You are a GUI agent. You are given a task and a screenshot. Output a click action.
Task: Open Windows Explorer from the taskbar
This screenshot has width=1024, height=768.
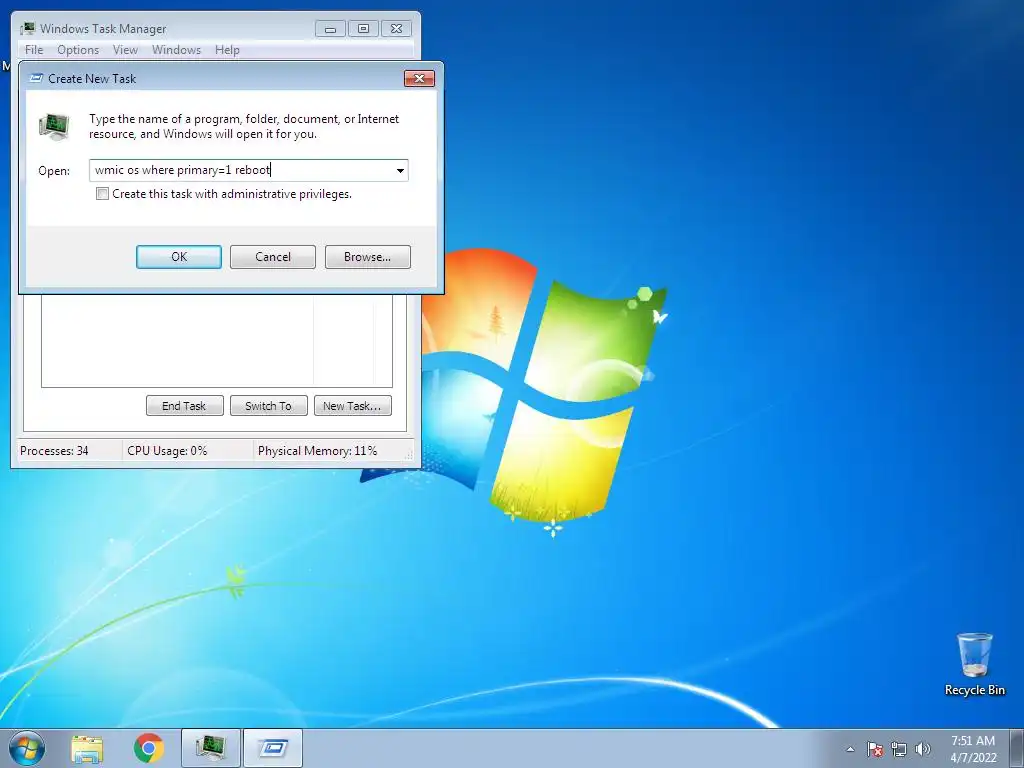pyautogui.click(x=87, y=749)
